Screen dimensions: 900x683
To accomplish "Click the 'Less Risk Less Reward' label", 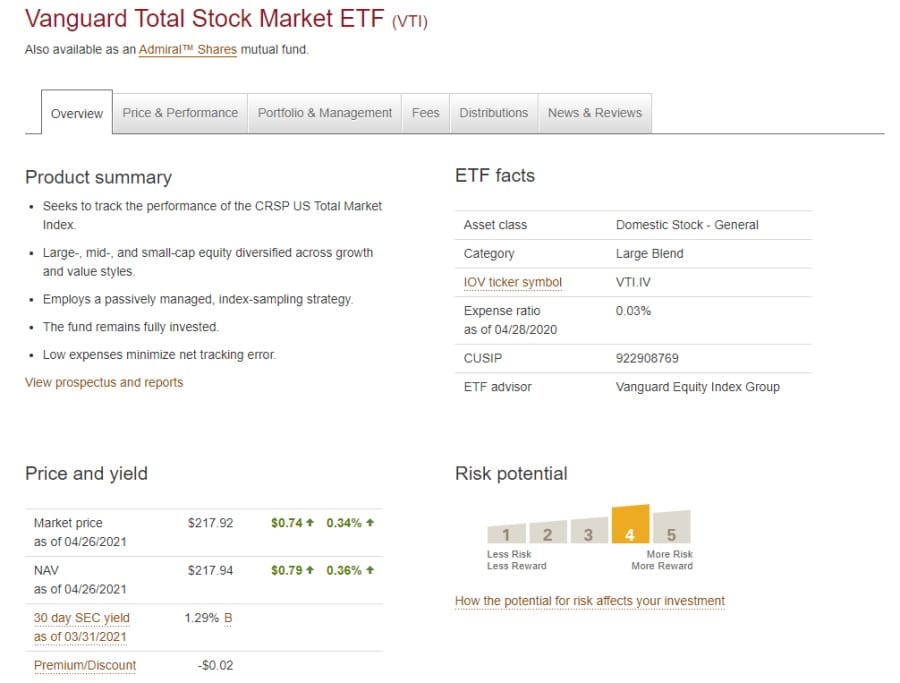I will (517, 560).
